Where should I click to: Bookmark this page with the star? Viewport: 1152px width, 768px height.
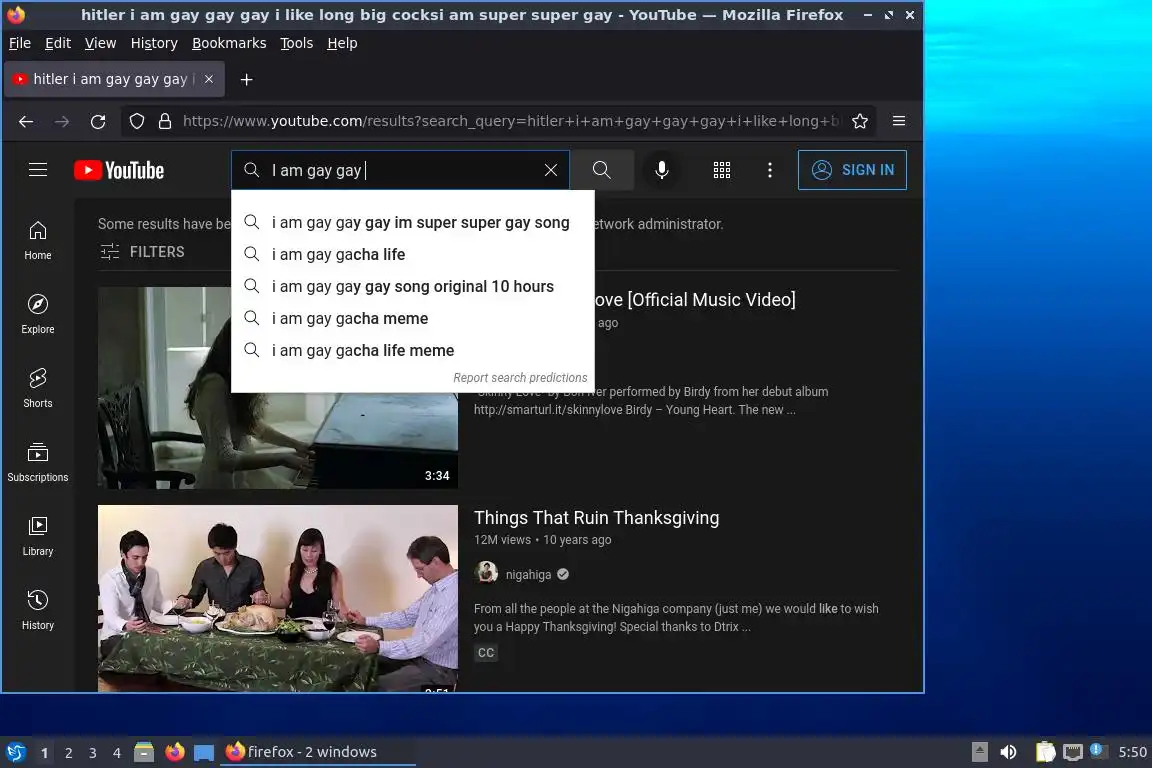tap(860, 121)
